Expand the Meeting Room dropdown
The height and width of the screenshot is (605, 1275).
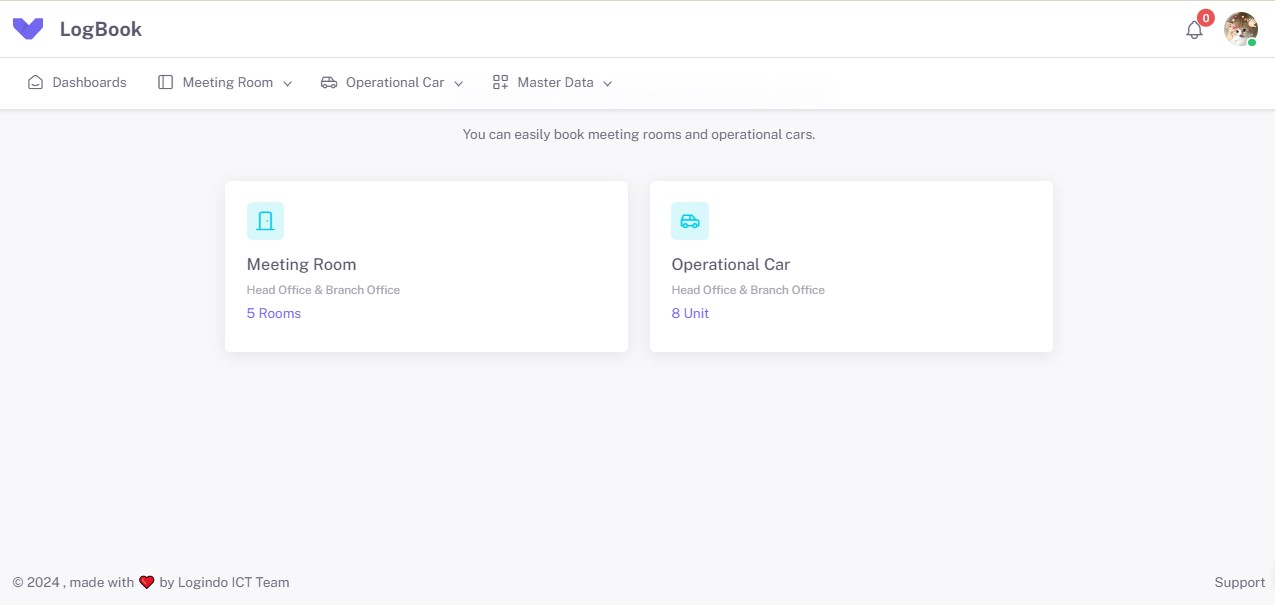click(288, 83)
